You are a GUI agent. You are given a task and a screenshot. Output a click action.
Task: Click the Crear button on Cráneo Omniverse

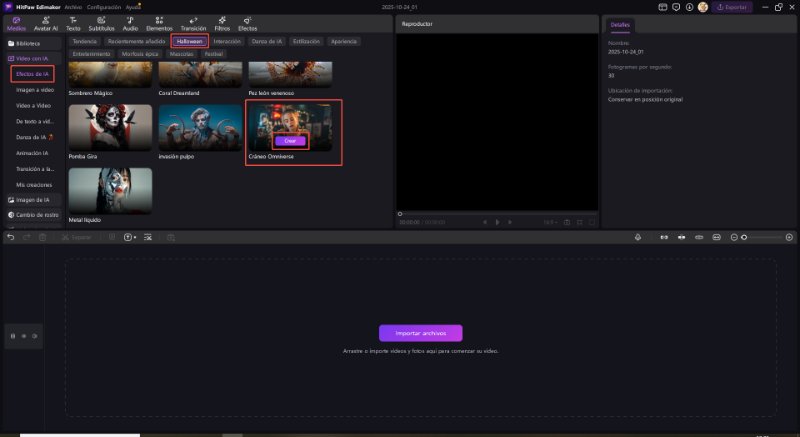[290, 141]
